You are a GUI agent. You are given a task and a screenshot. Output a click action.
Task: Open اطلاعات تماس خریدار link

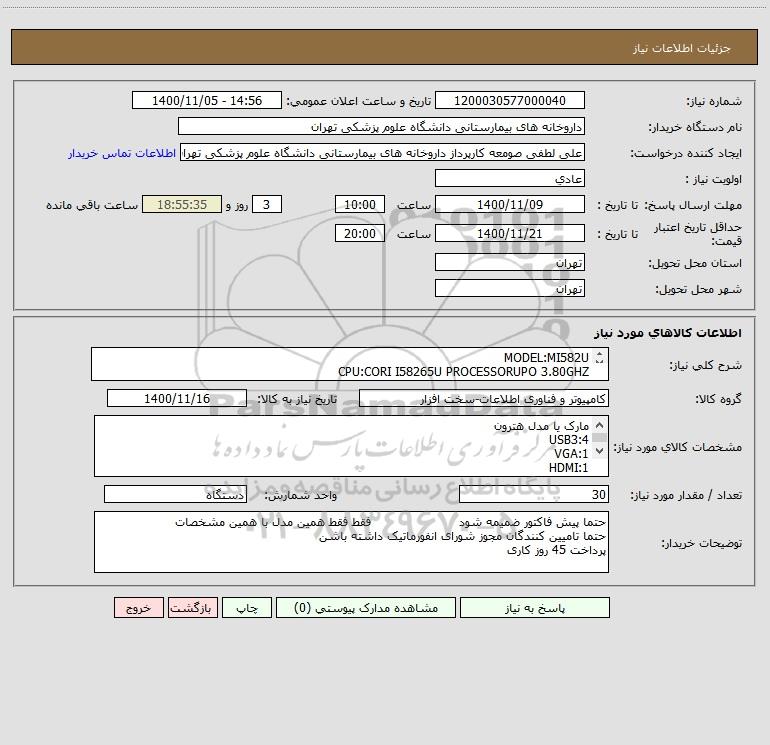coord(122,153)
